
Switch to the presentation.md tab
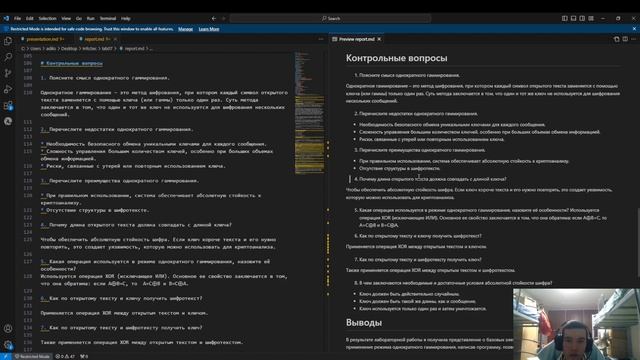(45, 39)
